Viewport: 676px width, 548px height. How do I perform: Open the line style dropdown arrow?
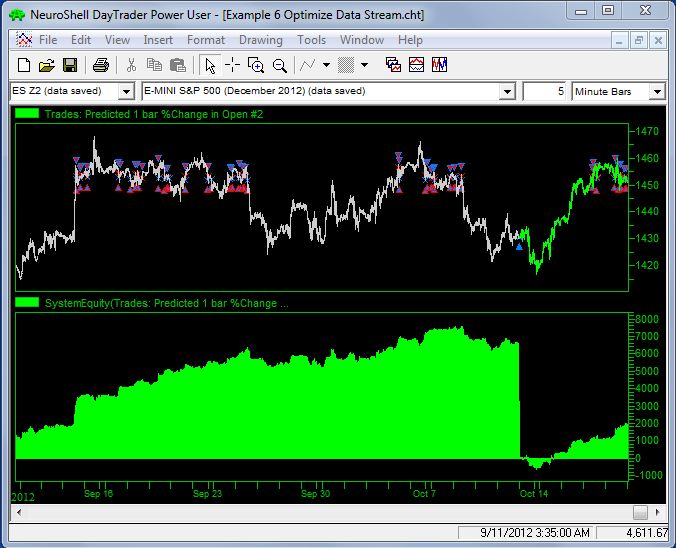(326, 65)
